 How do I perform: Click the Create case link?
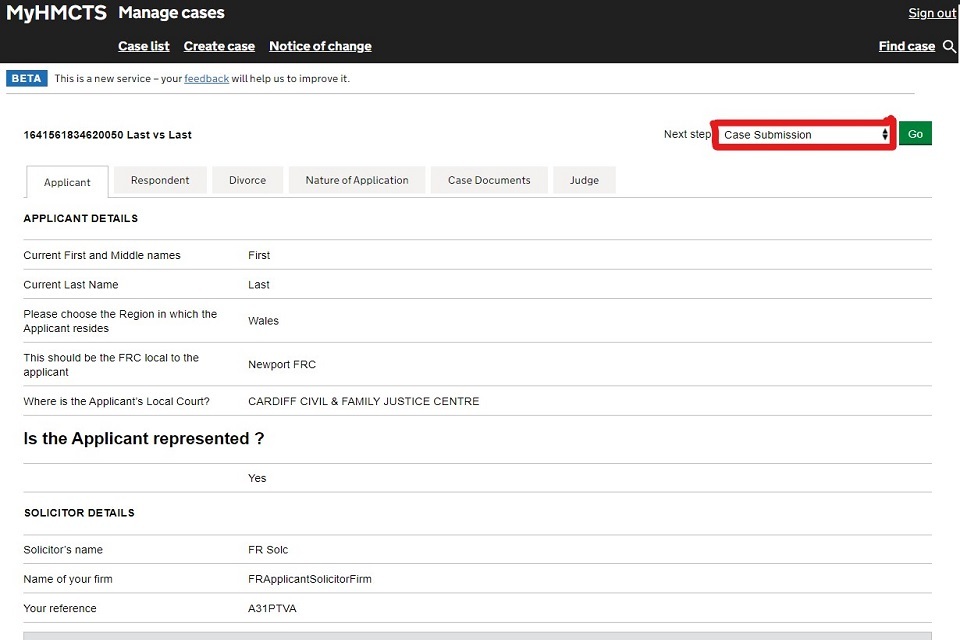[219, 46]
